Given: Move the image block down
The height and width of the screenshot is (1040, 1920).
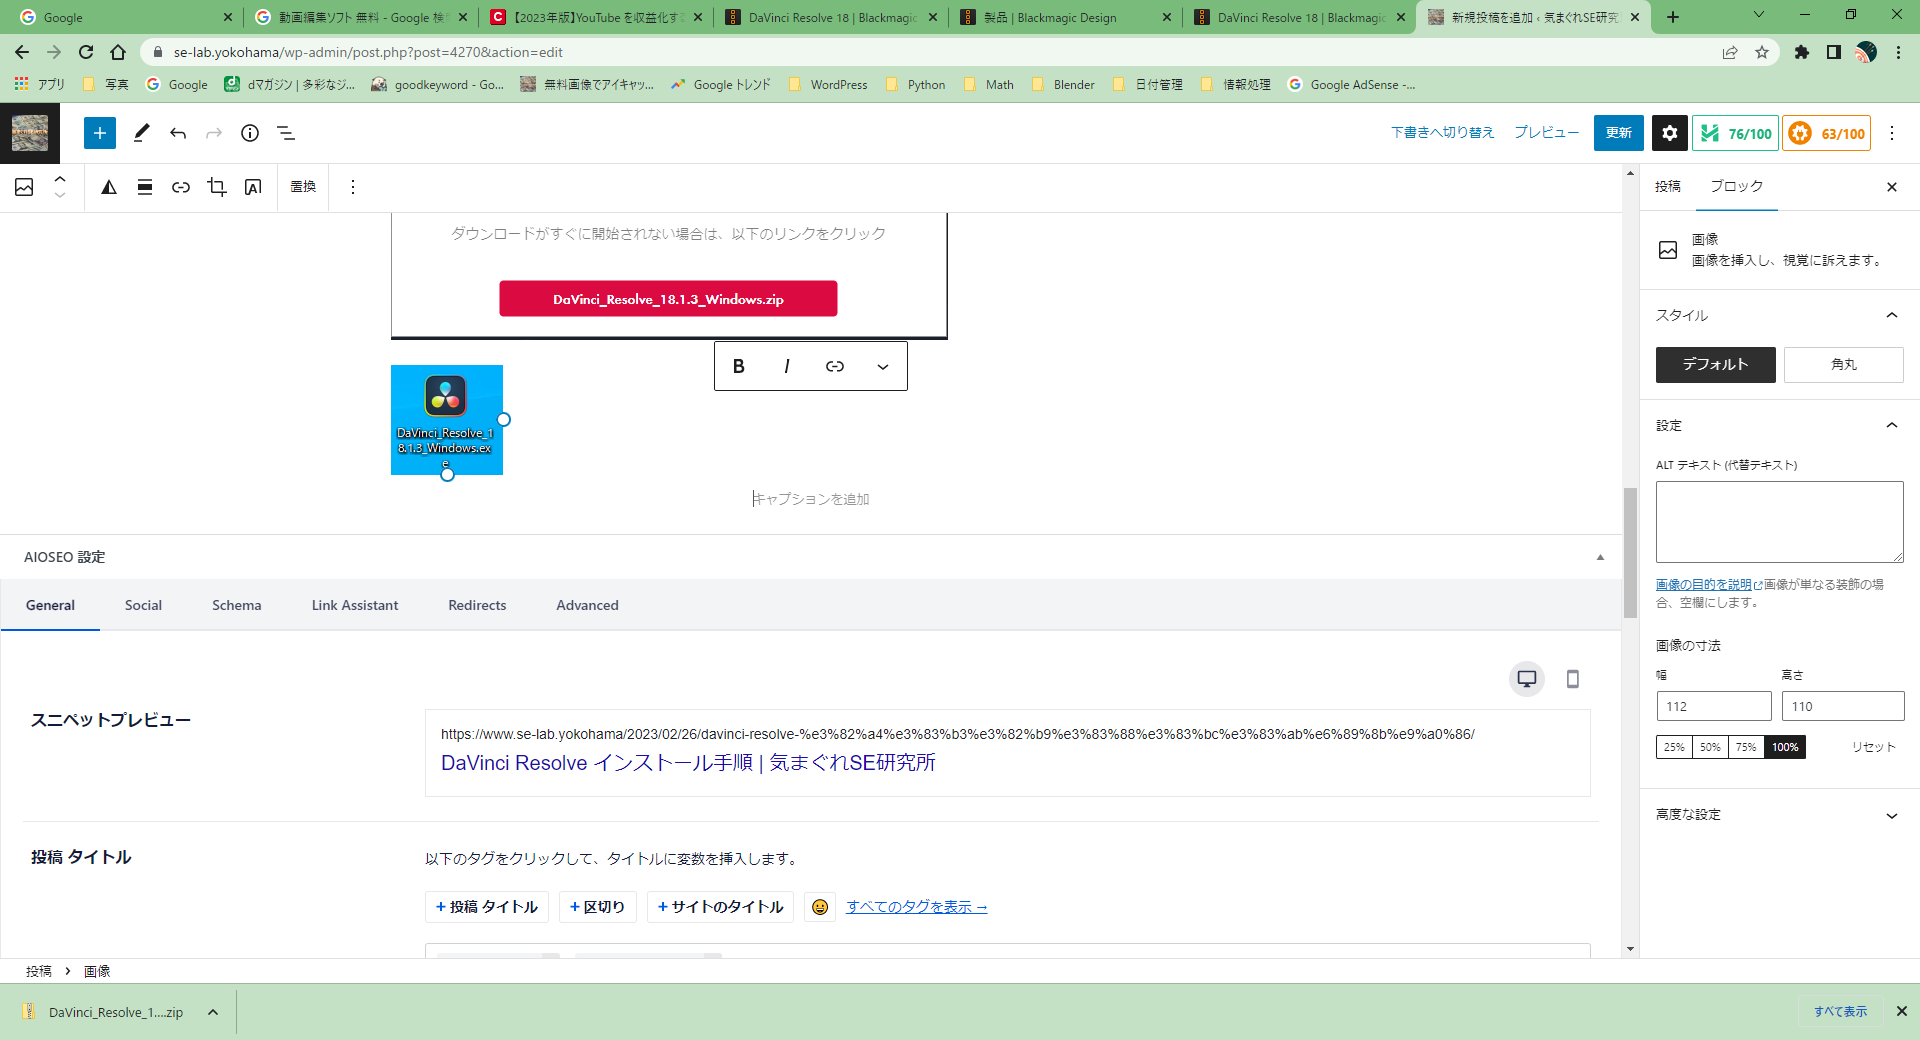Looking at the screenshot, I should tap(60, 195).
